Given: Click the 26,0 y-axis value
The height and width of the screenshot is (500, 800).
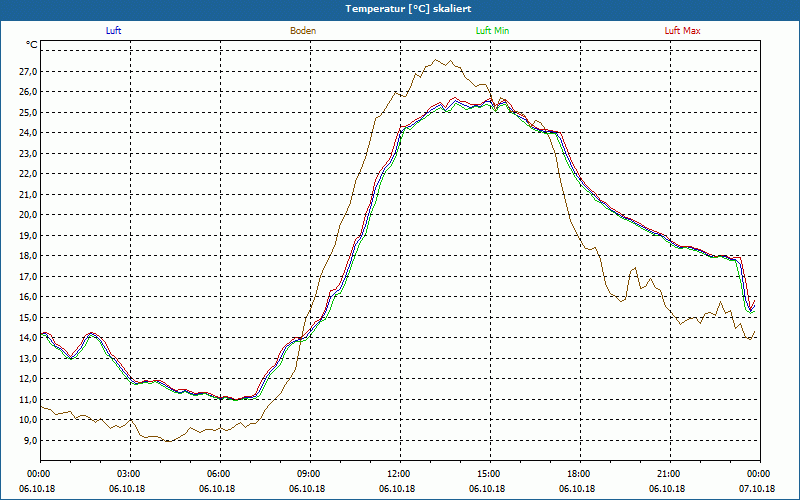Looking at the screenshot, I should [28, 92].
